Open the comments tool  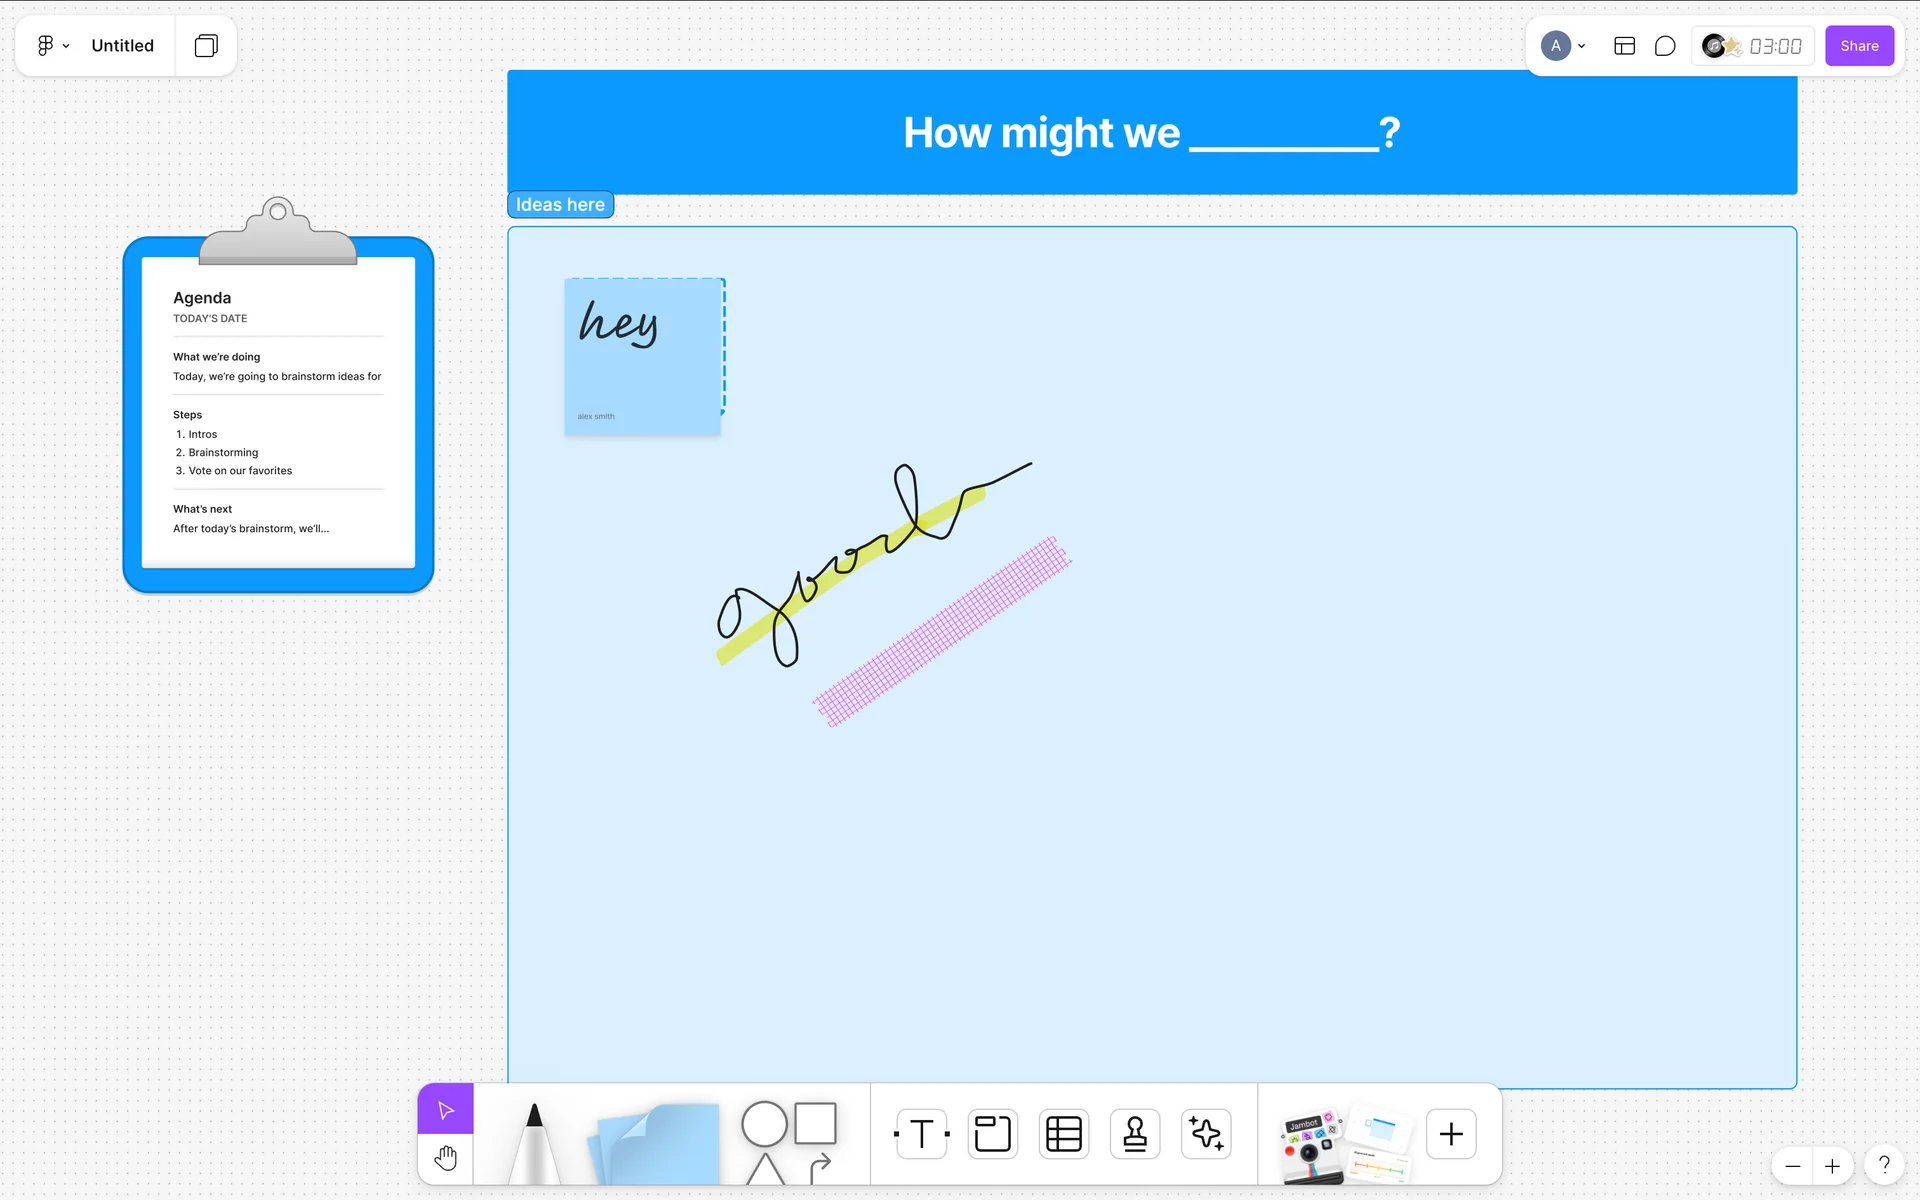[x=1665, y=46]
